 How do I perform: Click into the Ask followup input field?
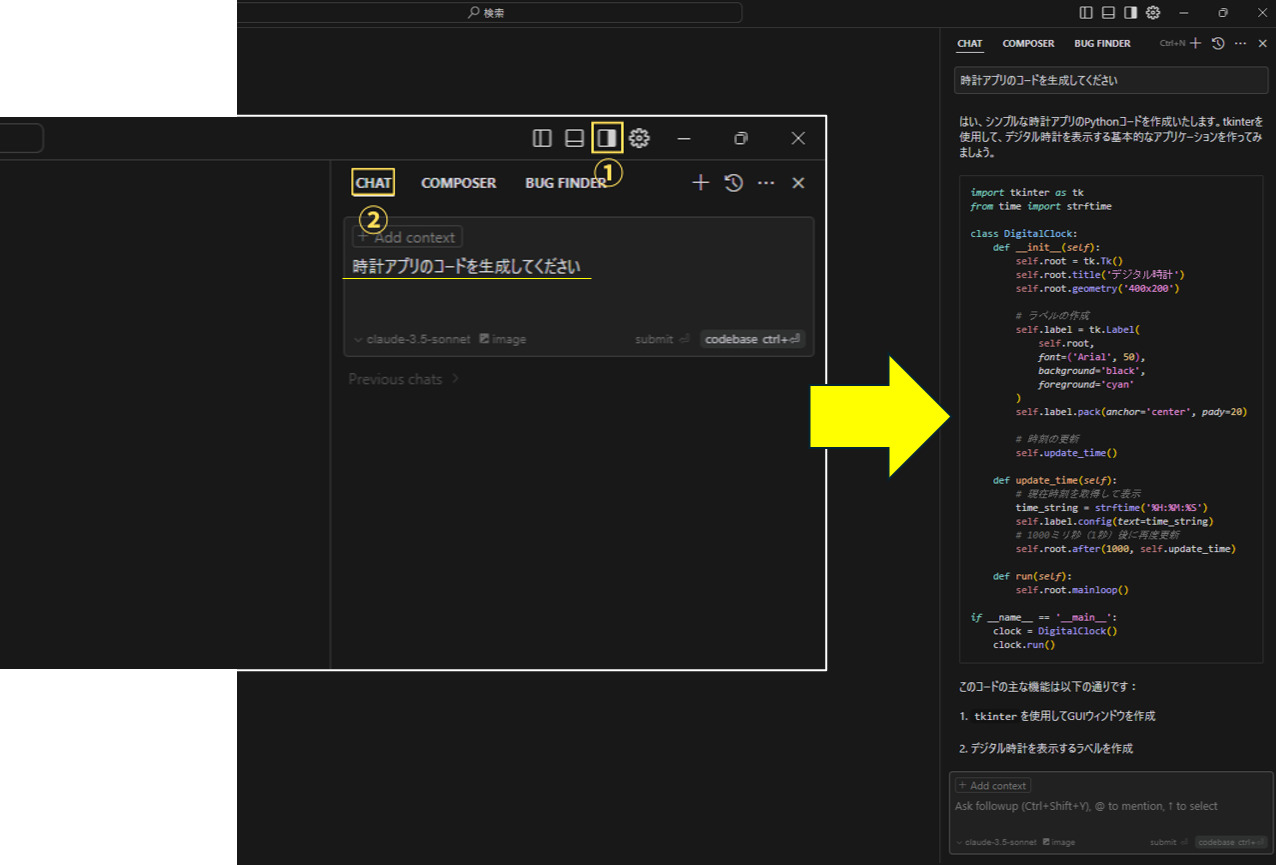[1100, 806]
